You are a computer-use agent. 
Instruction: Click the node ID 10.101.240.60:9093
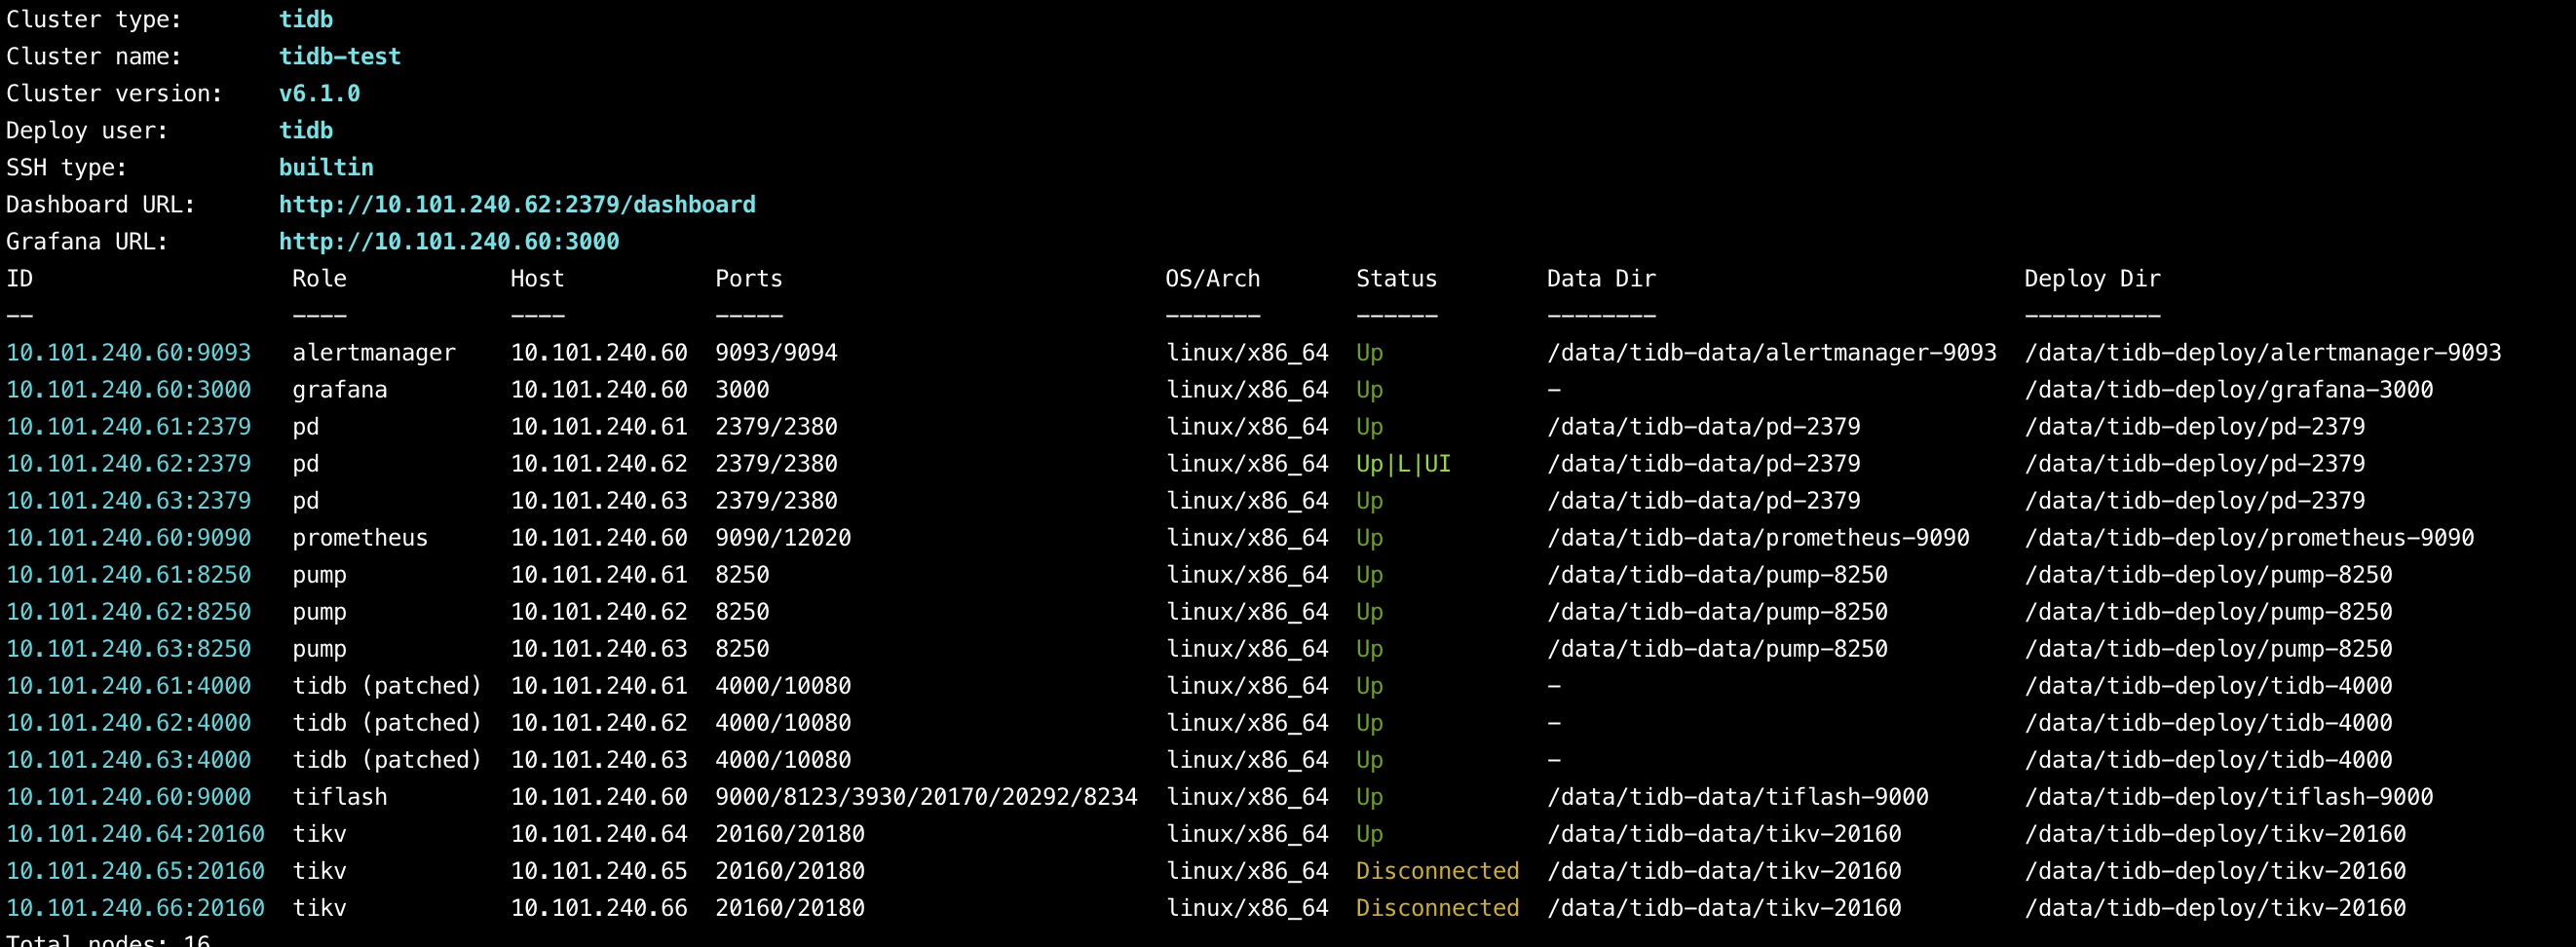click(x=129, y=353)
